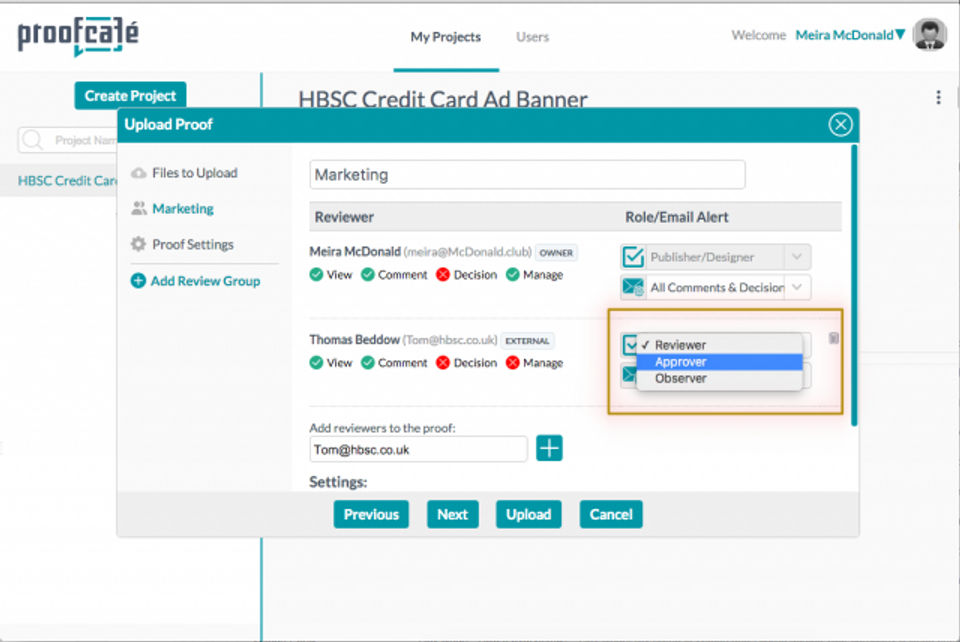
Task: Click the OWNER badge next to Meira
Action: [556, 252]
